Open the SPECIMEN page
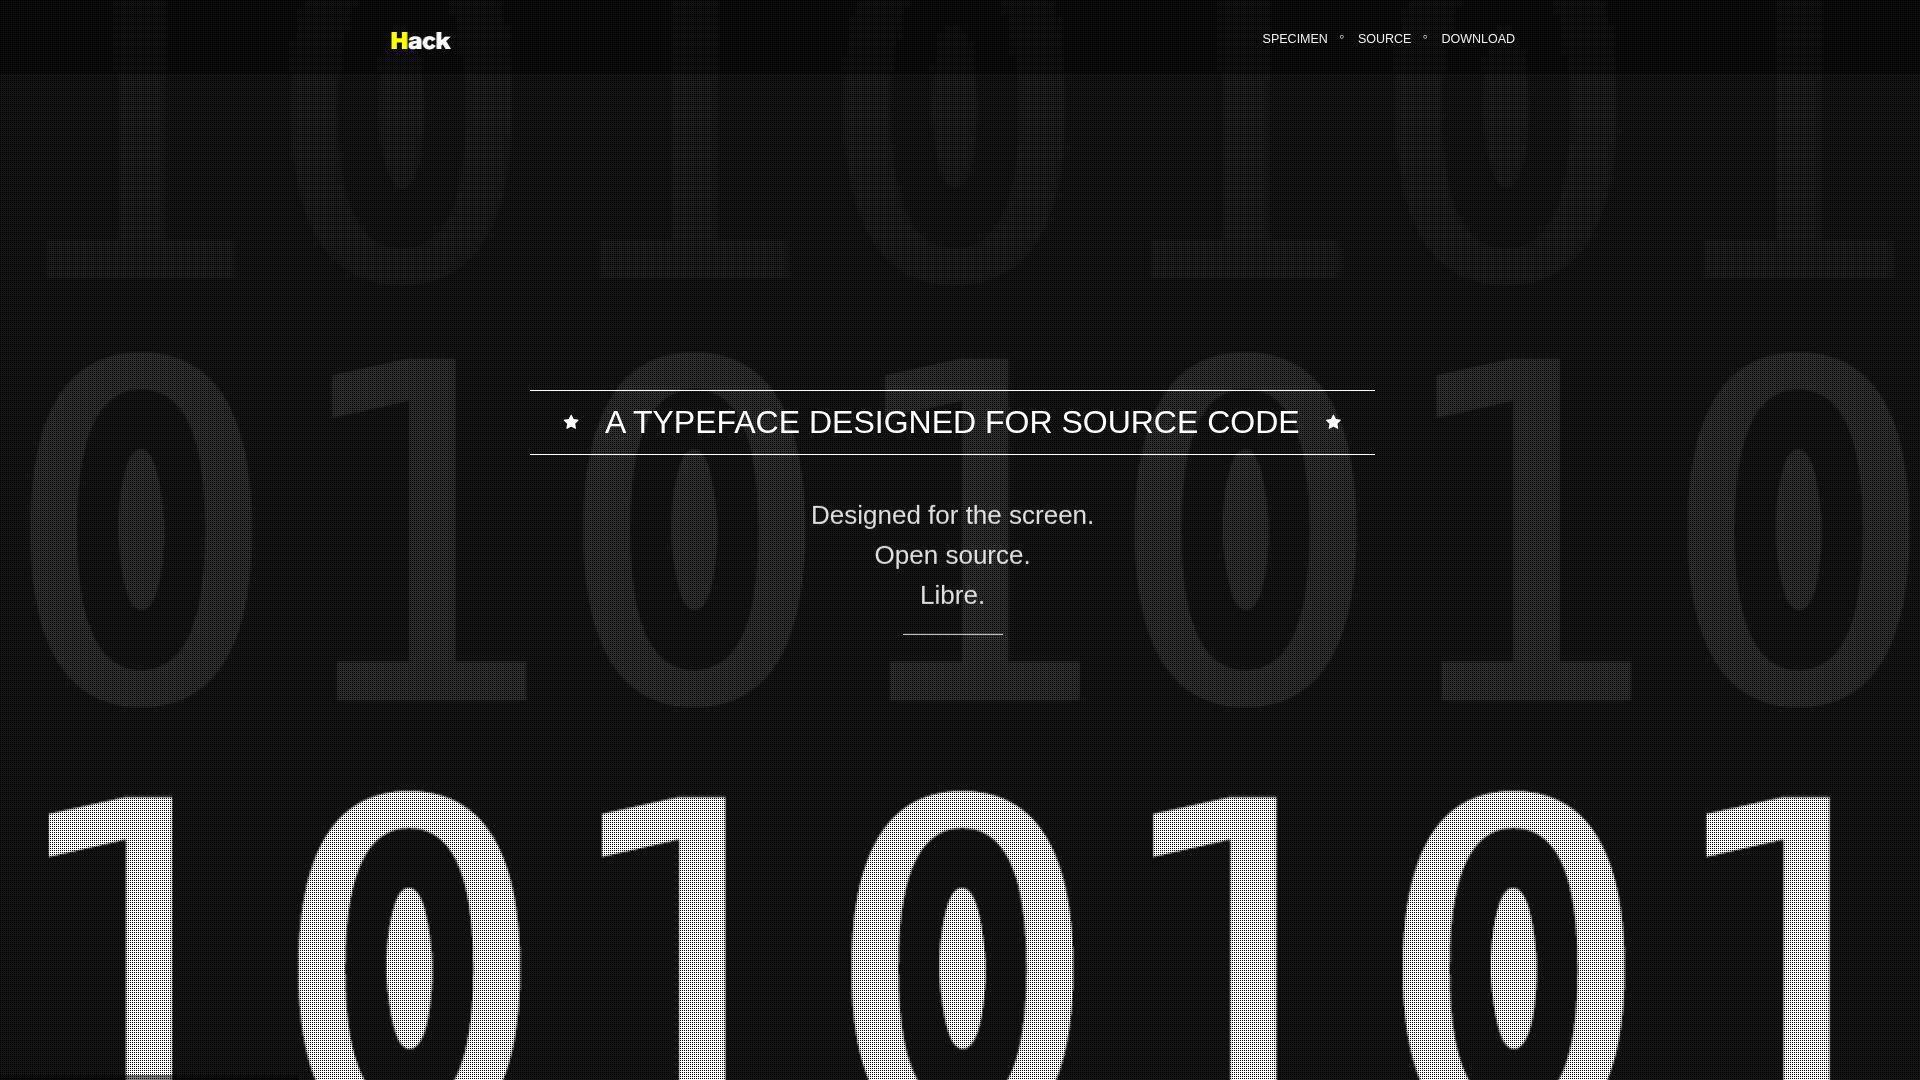Image resolution: width=1920 pixels, height=1080 pixels. pyautogui.click(x=1294, y=39)
